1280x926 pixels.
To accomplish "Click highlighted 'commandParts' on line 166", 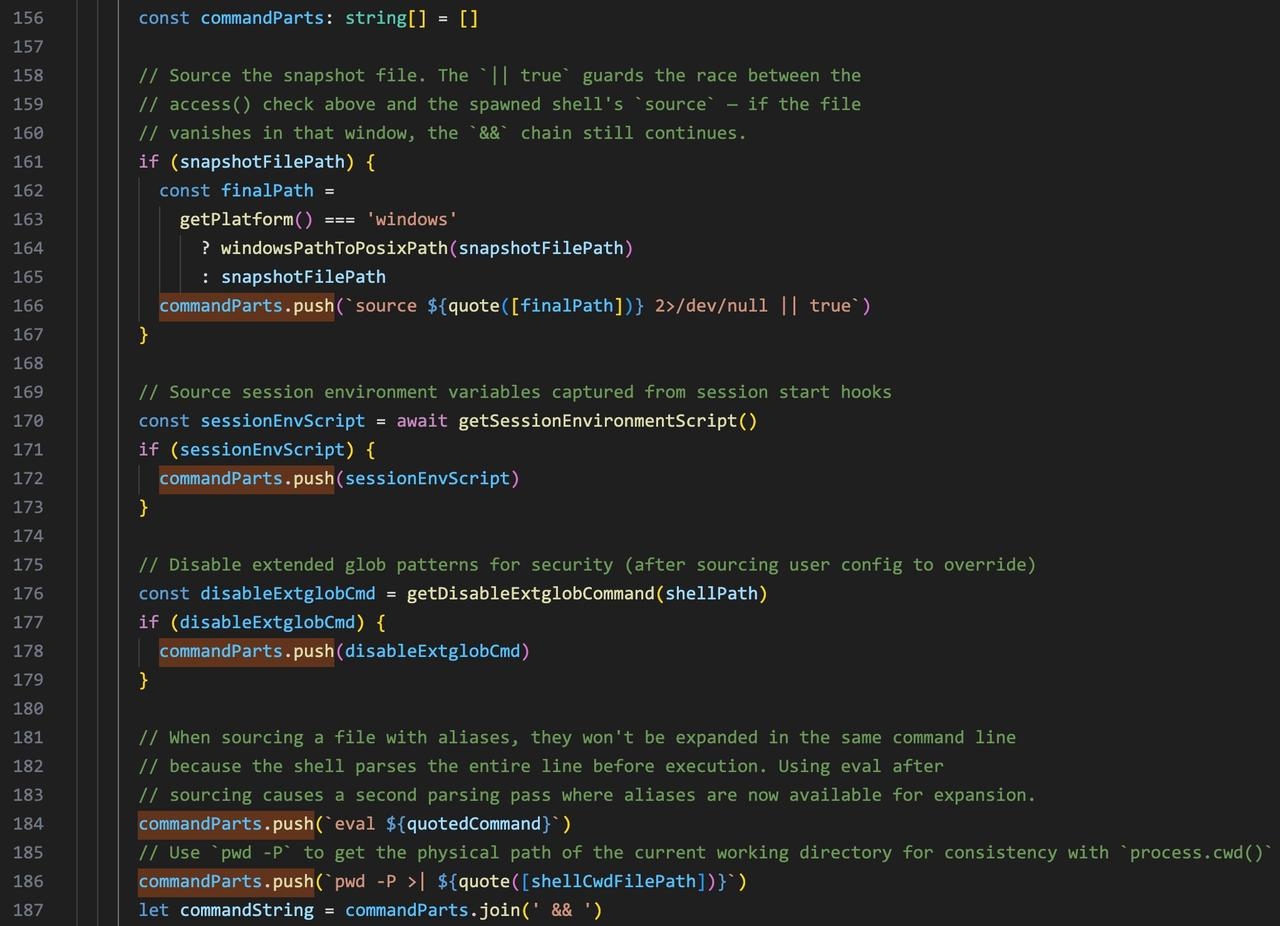I will tap(221, 306).
